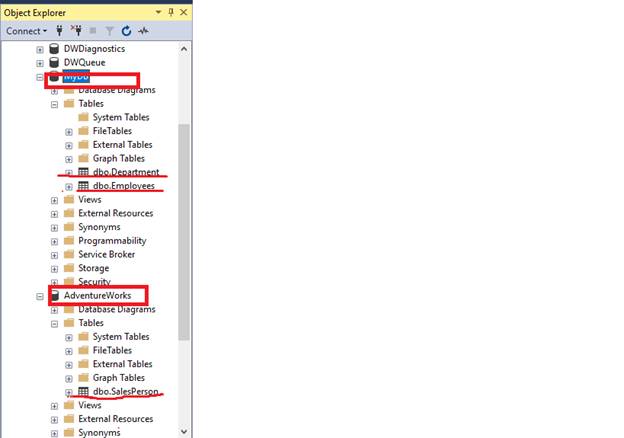Expand FileTables under MyDB Tables
Image resolution: width=624 pixels, height=438 pixels.
[69, 132]
